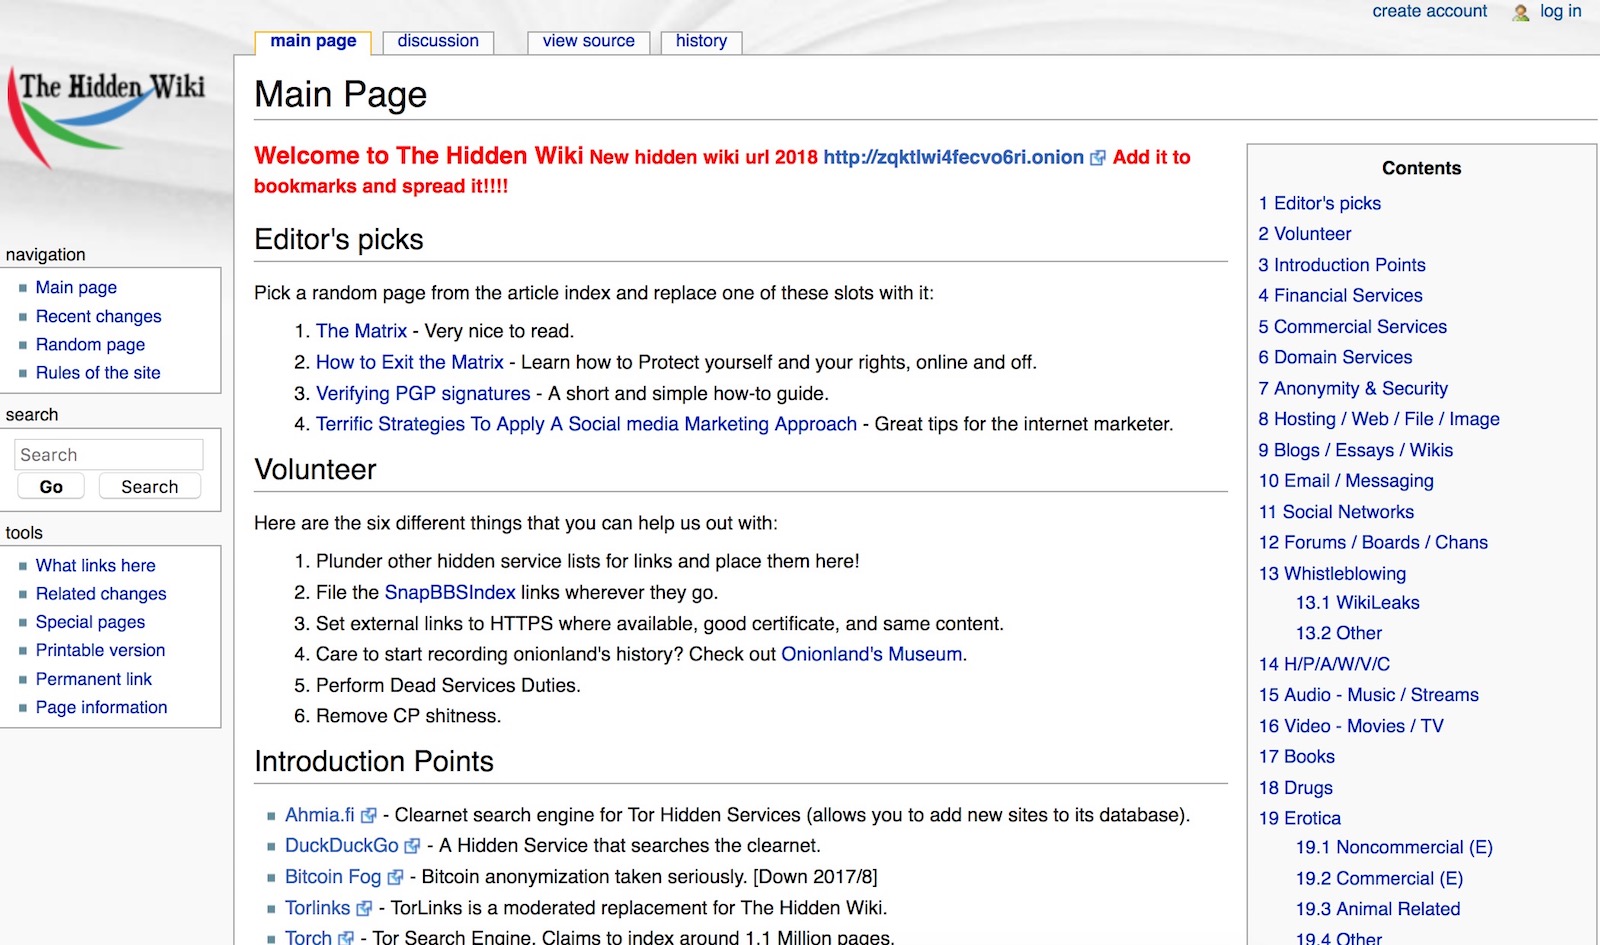The height and width of the screenshot is (945, 1600).
Task: Open a Random page
Action: pos(90,345)
